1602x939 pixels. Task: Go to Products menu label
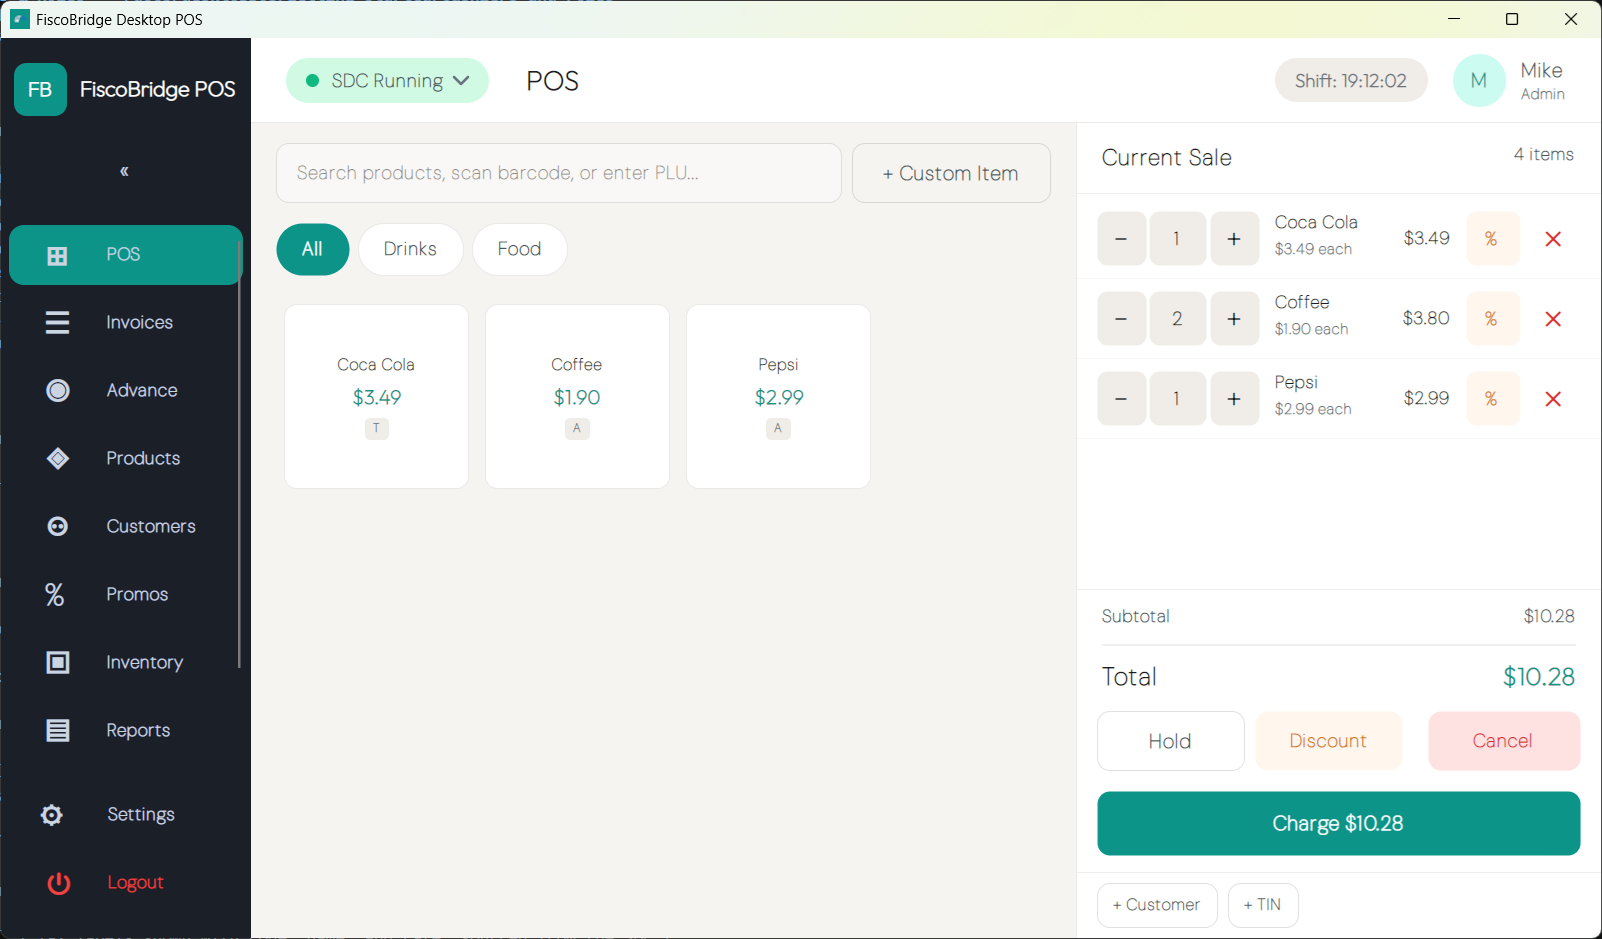(143, 458)
